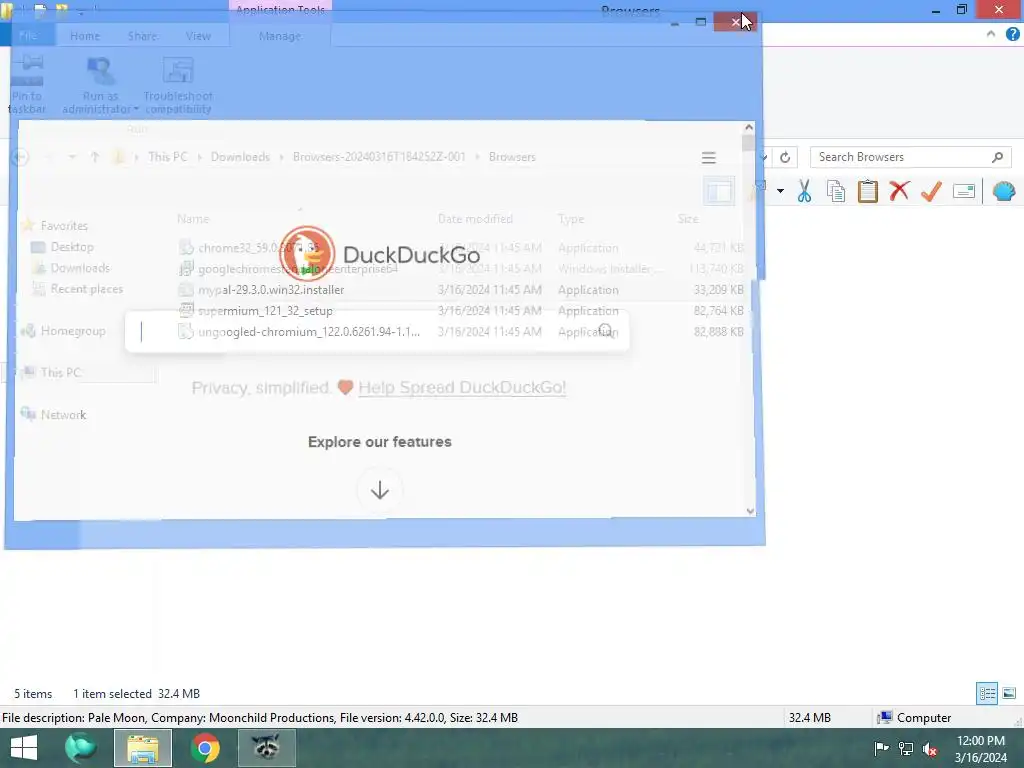Switch to the Share ribbon tab
The width and height of the screenshot is (1024, 768).
click(142, 36)
